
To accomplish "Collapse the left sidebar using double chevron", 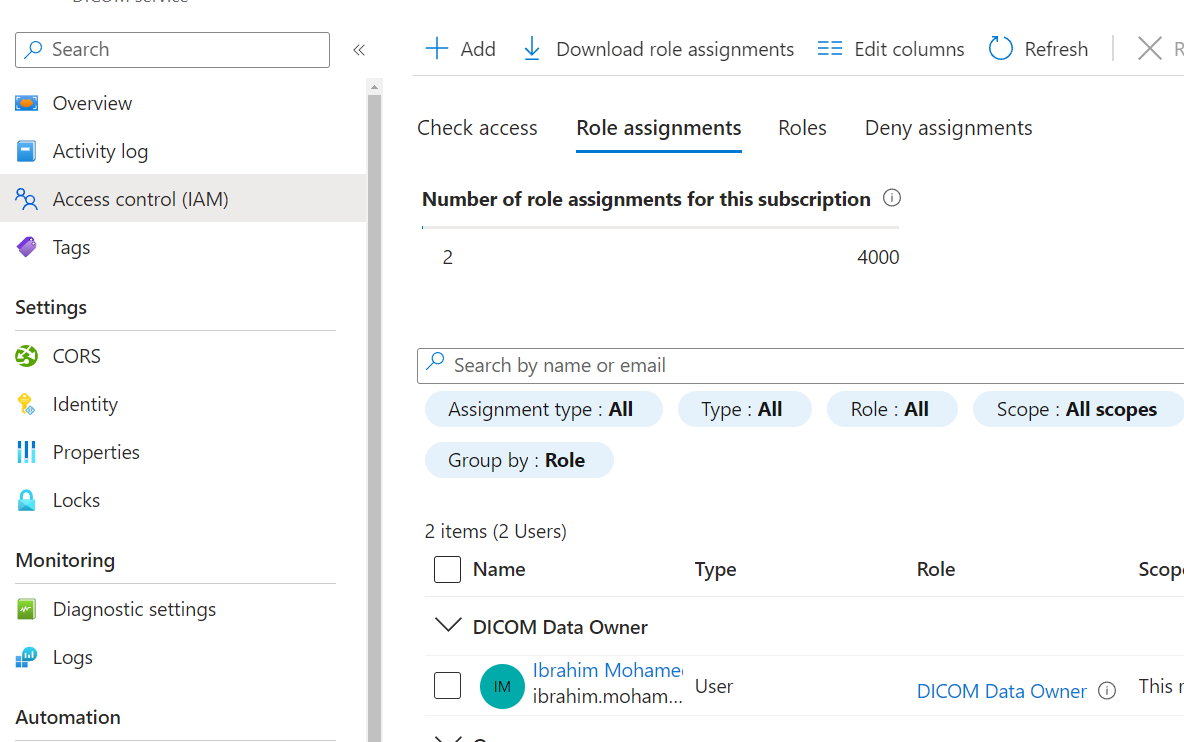I will (359, 50).
